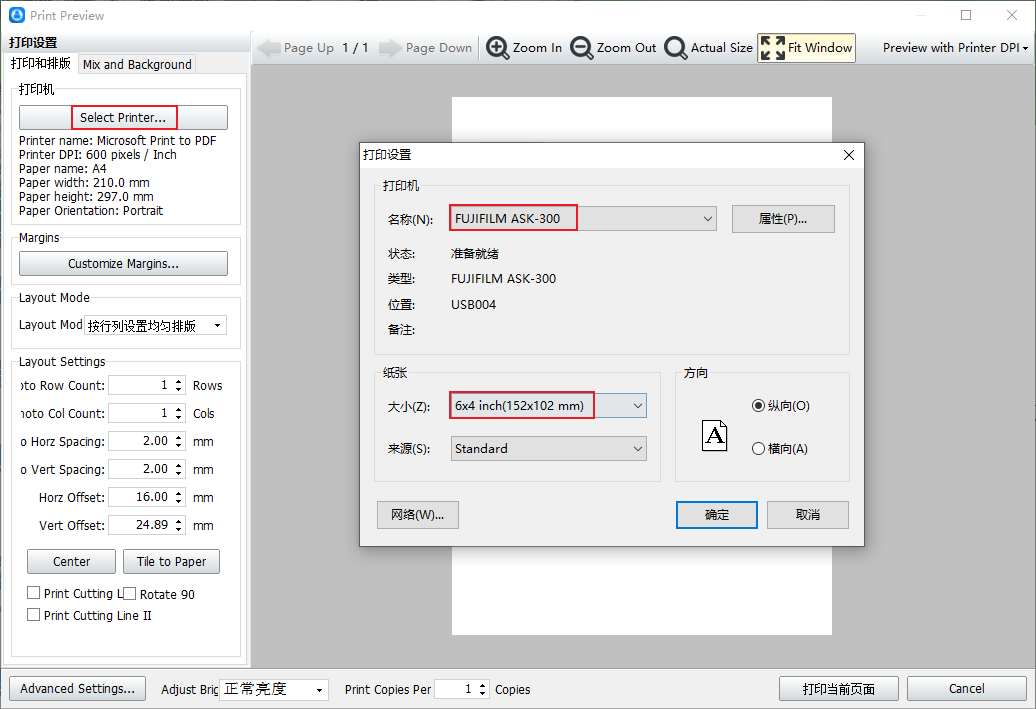
Task: Toggle the Rotate 90 checkbox
Action: point(130,594)
